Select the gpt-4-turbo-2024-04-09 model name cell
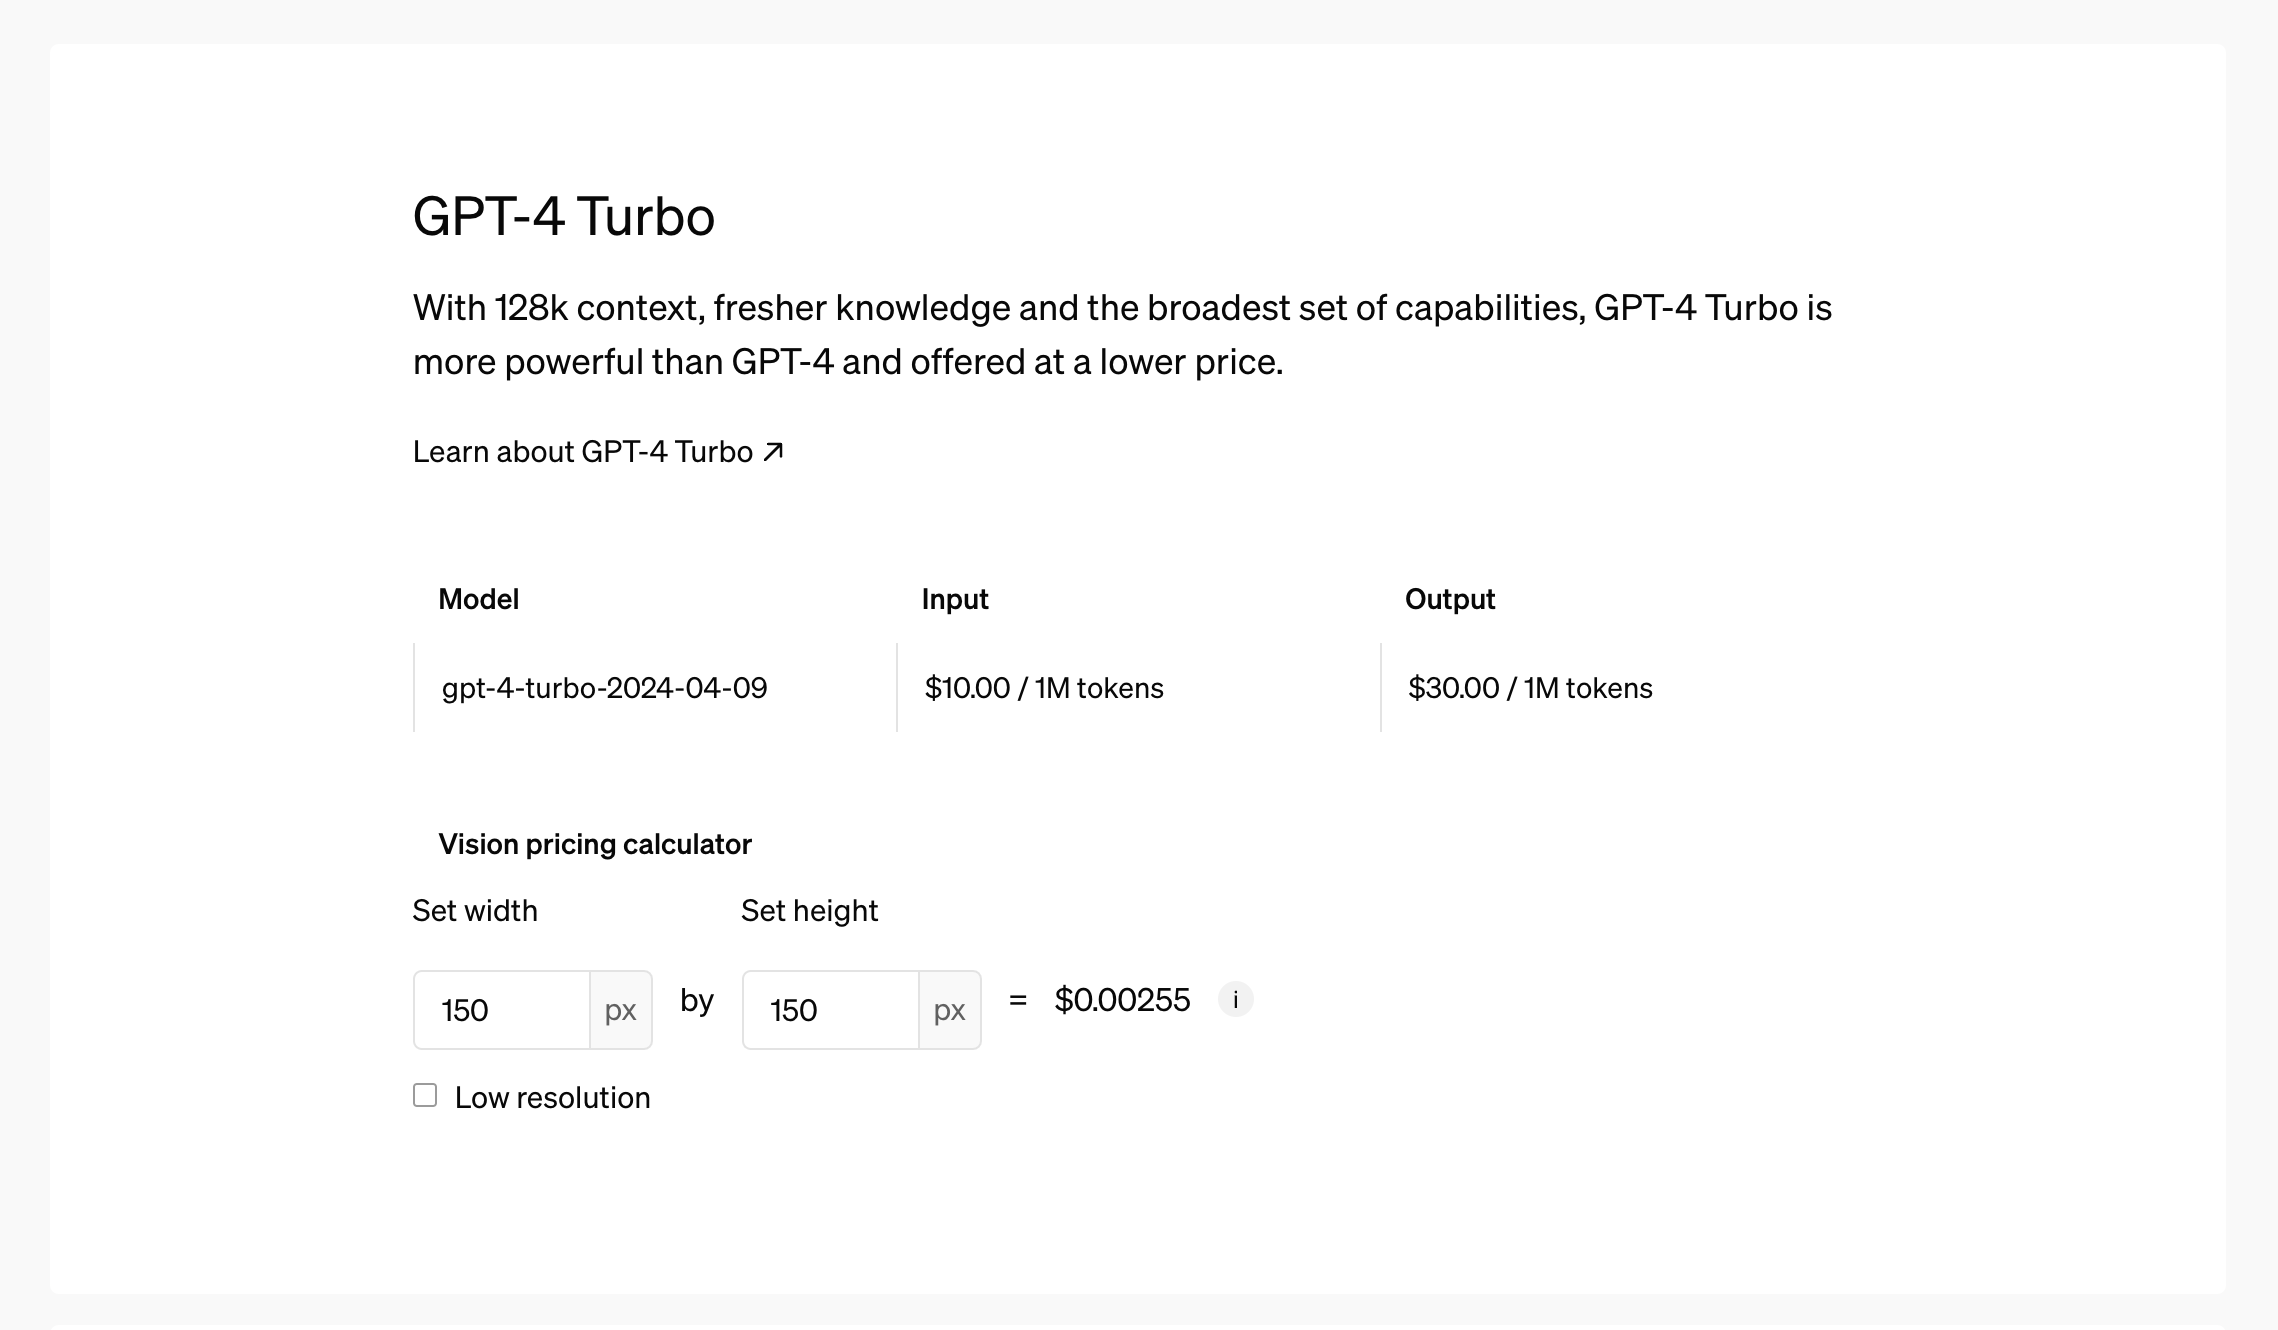The image size is (2278, 1330). [x=605, y=688]
